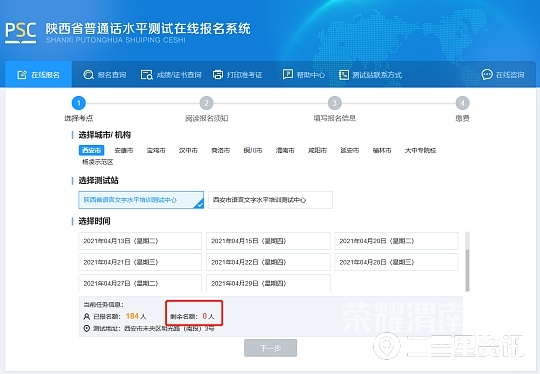
Task: Select the city 商洛市
Action: tap(220, 150)
